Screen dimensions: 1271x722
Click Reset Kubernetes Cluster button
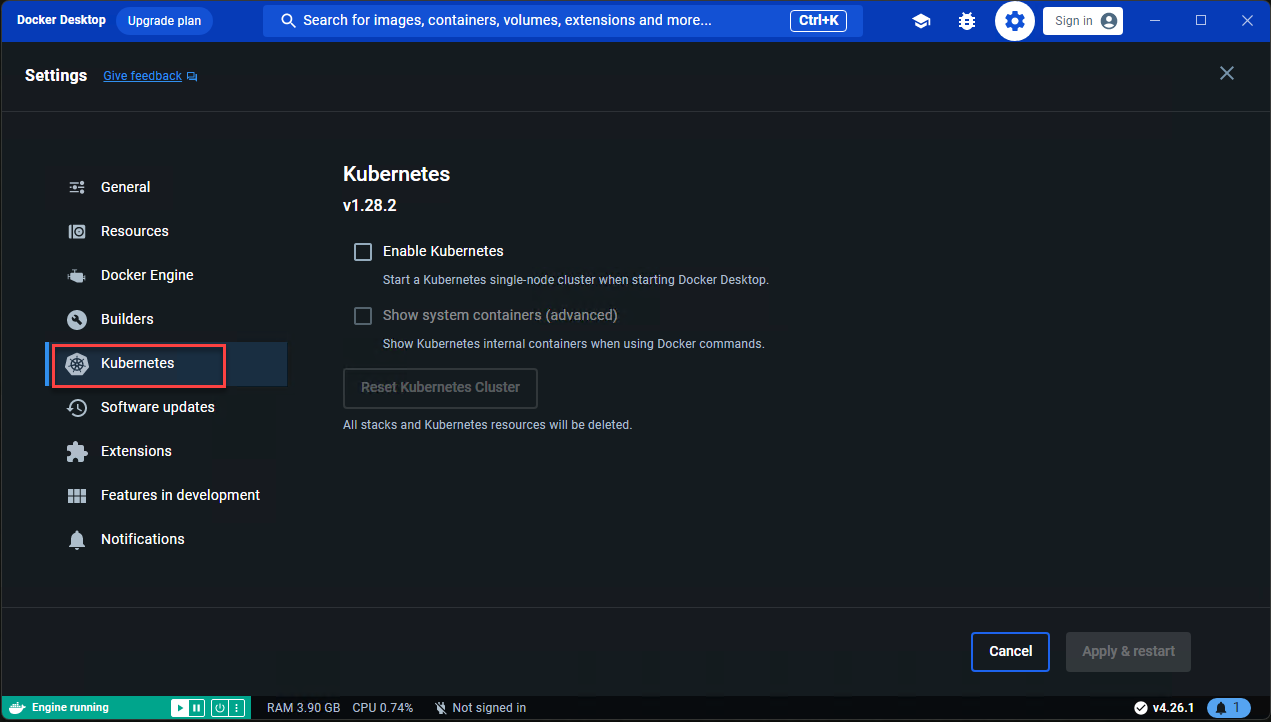[440, 388]
